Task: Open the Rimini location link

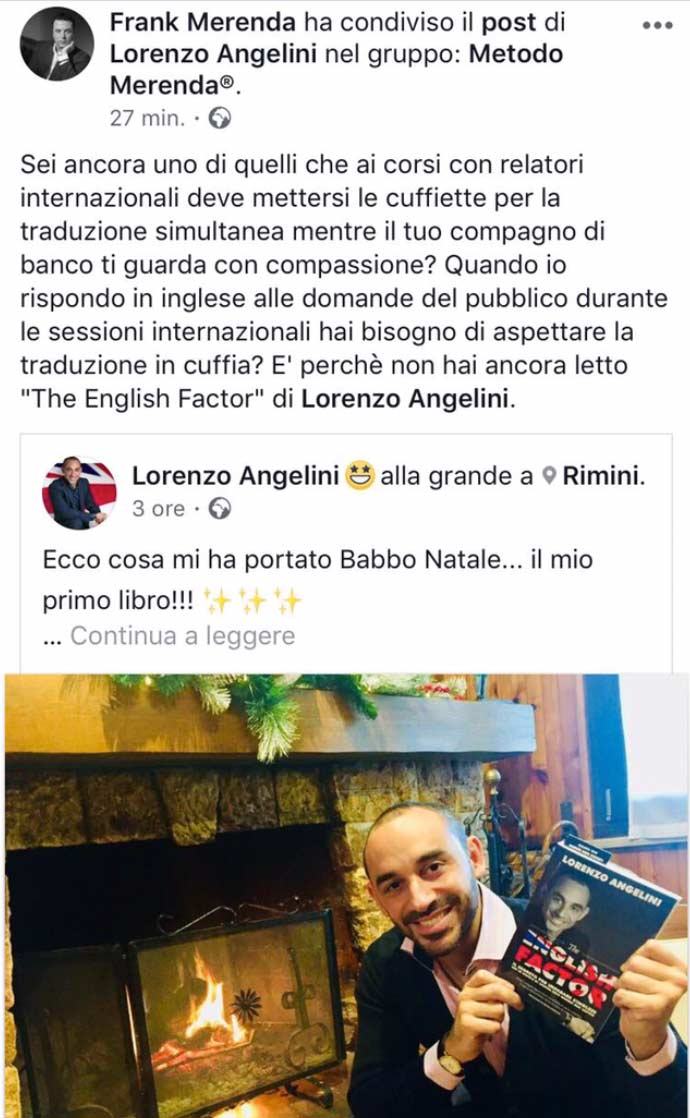Action: click(603, 476)
